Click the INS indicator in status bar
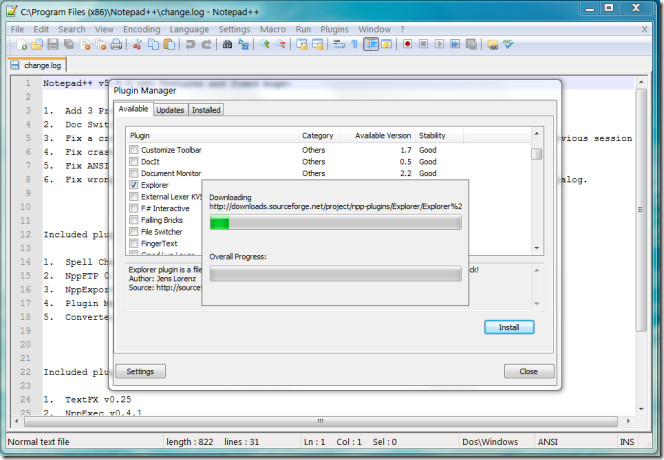The width and height of the screenshot is (664, 460). [x=627, y=442]
